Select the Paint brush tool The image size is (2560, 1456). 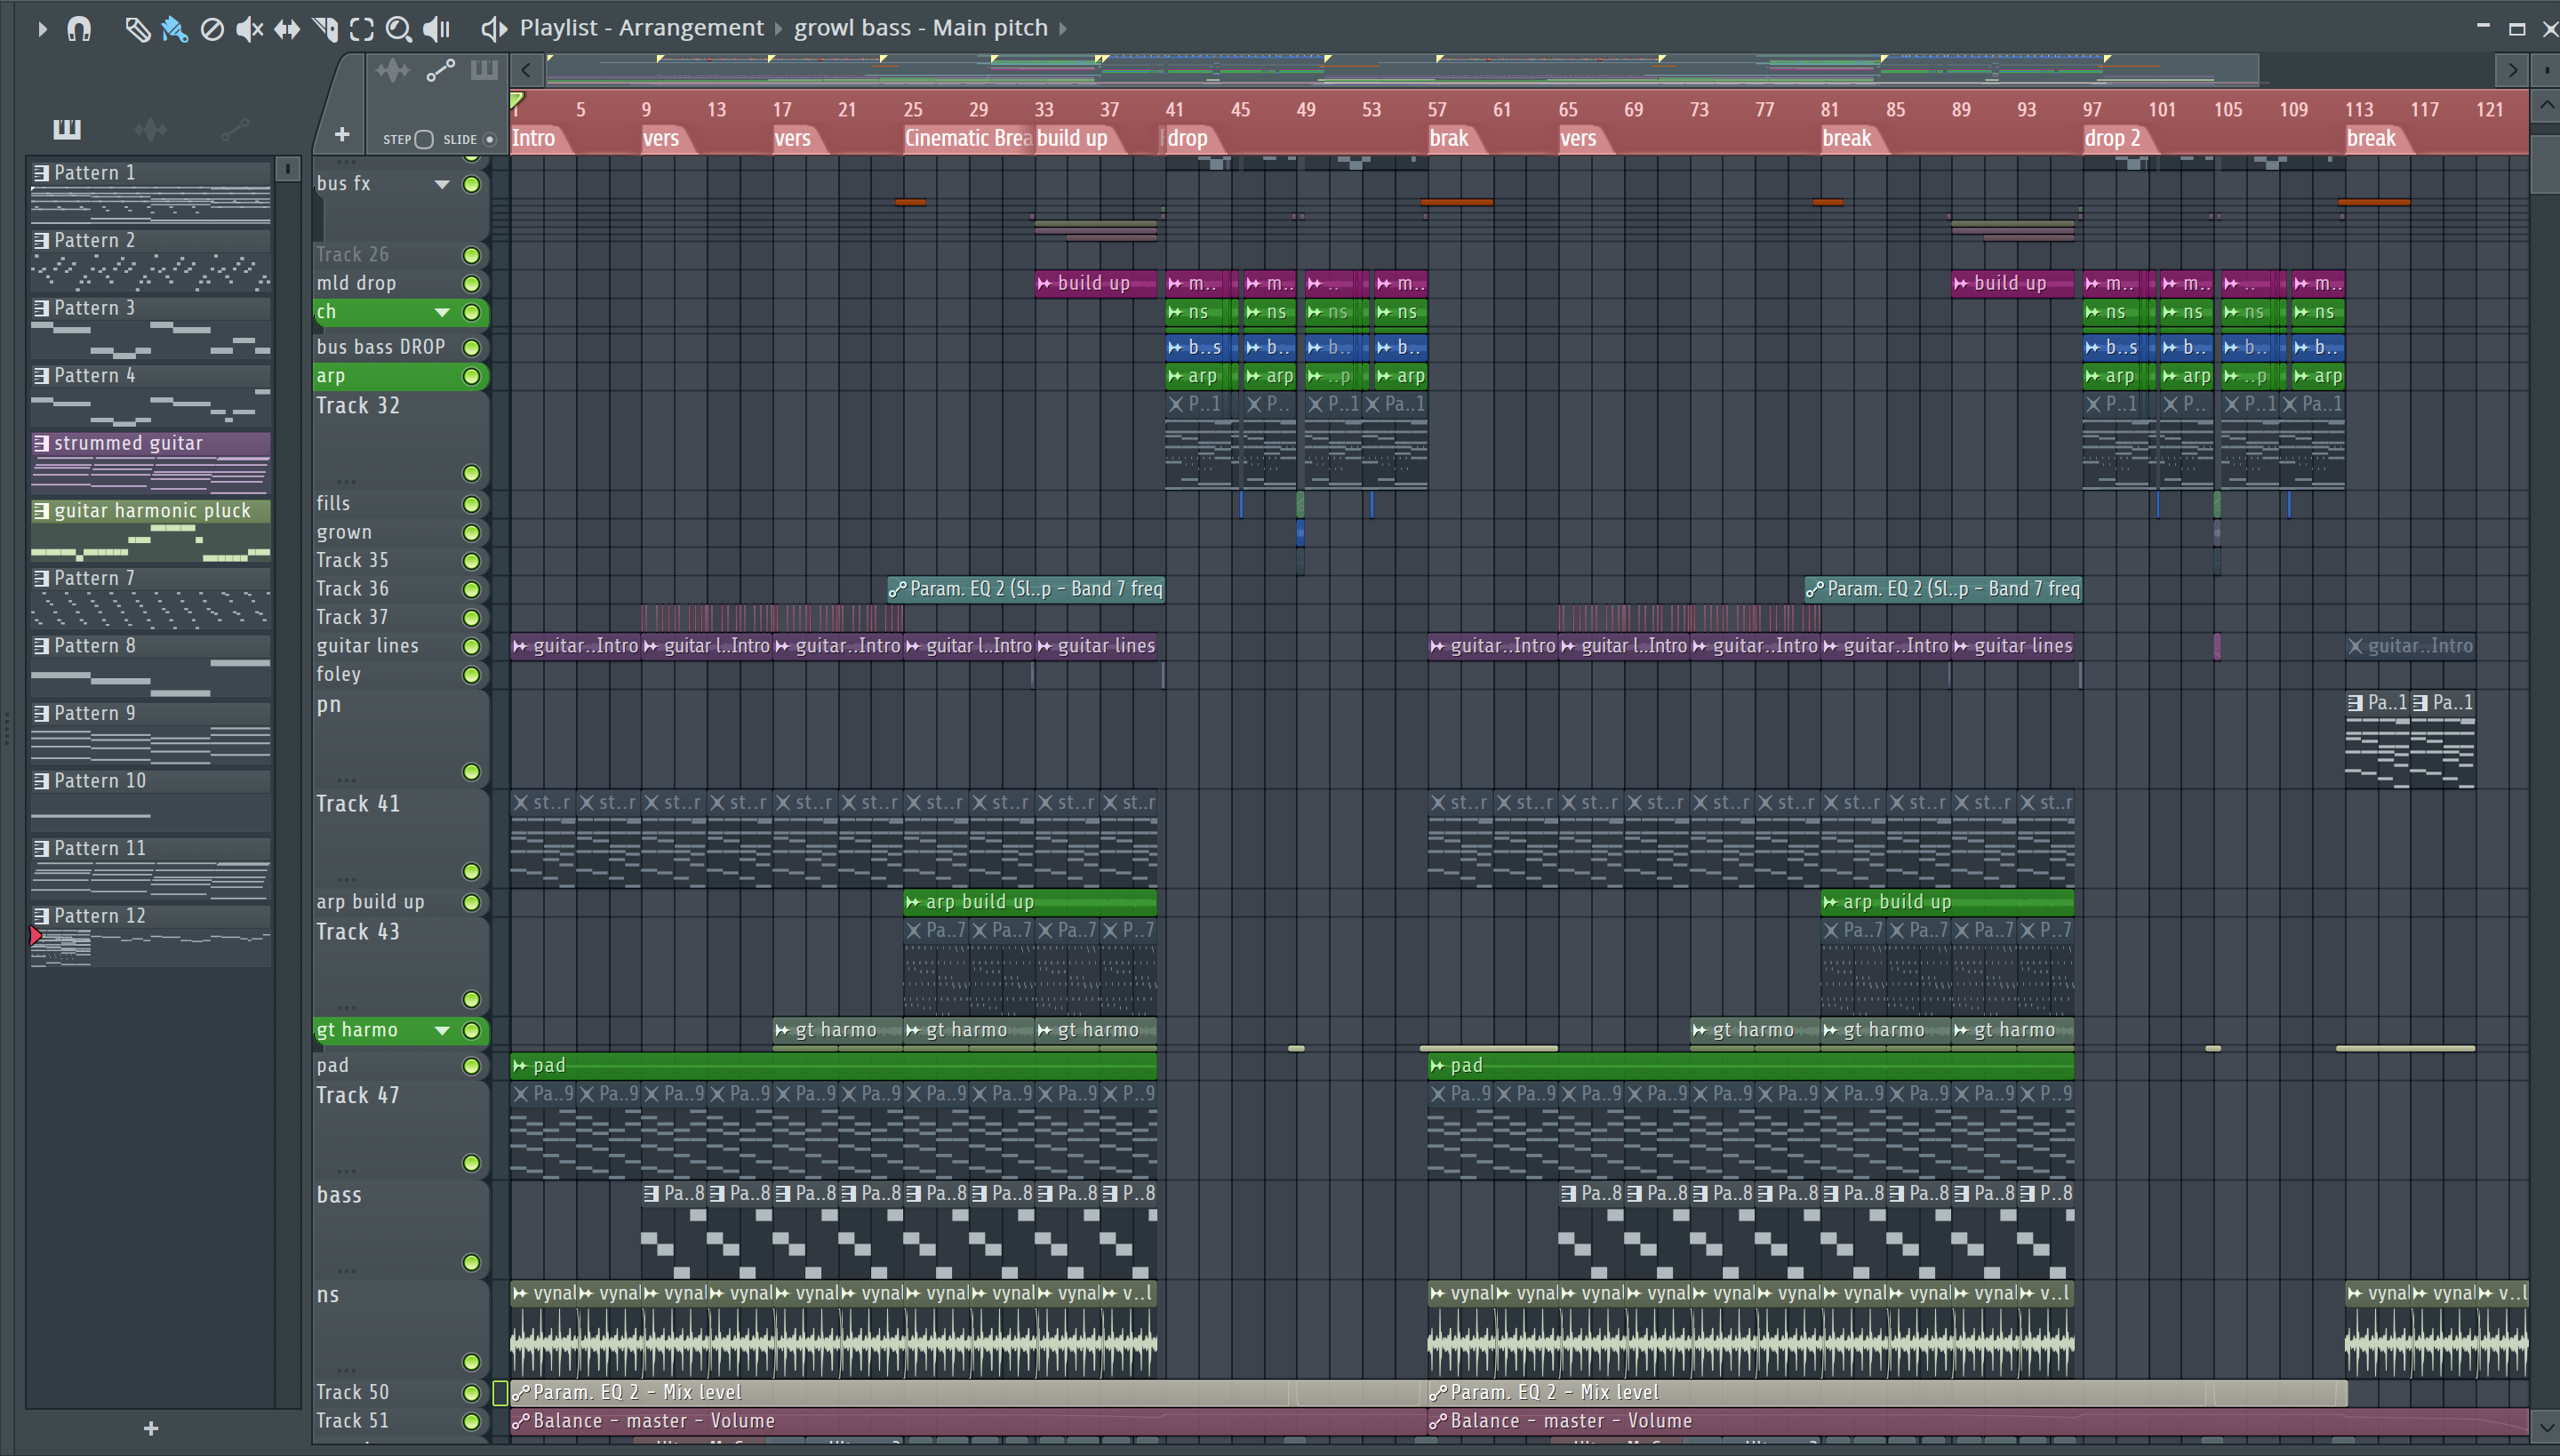[x=174, y=29]
